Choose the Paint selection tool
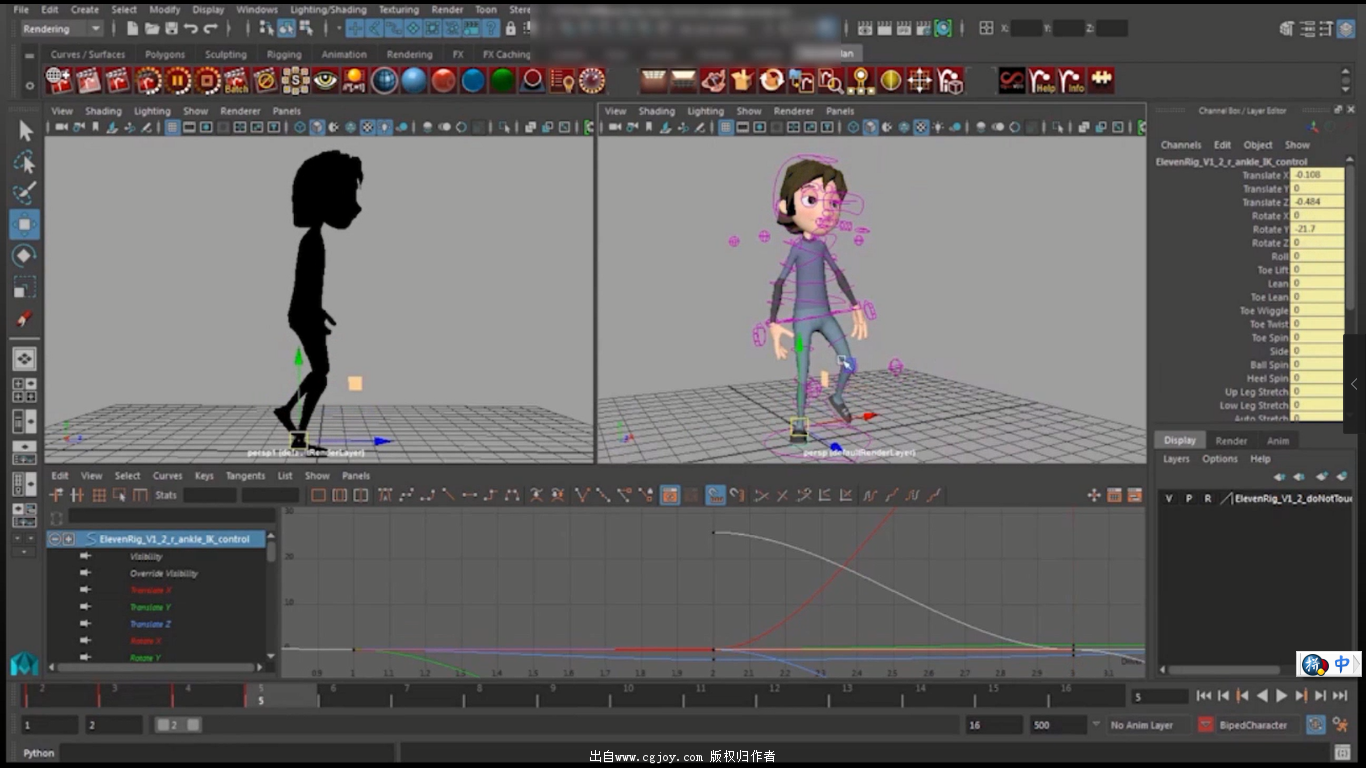The width and height of the screenshot is (1366, 768). (x=25, y=193)
